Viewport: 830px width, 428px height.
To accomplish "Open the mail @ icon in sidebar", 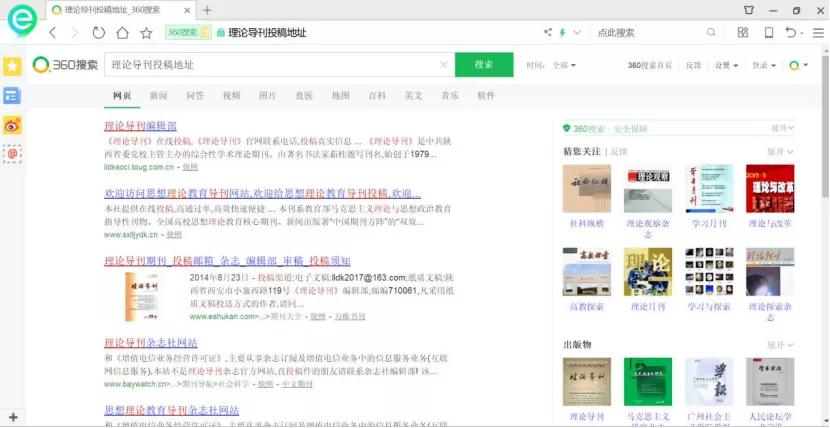I will (x=12, y=154).
